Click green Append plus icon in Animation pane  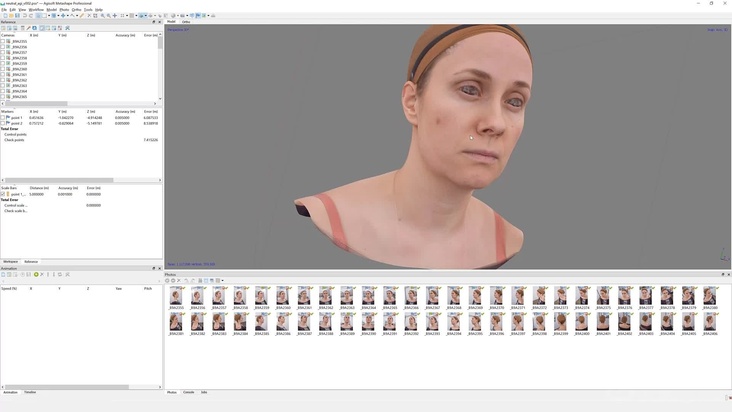click(x=36, y=274)
